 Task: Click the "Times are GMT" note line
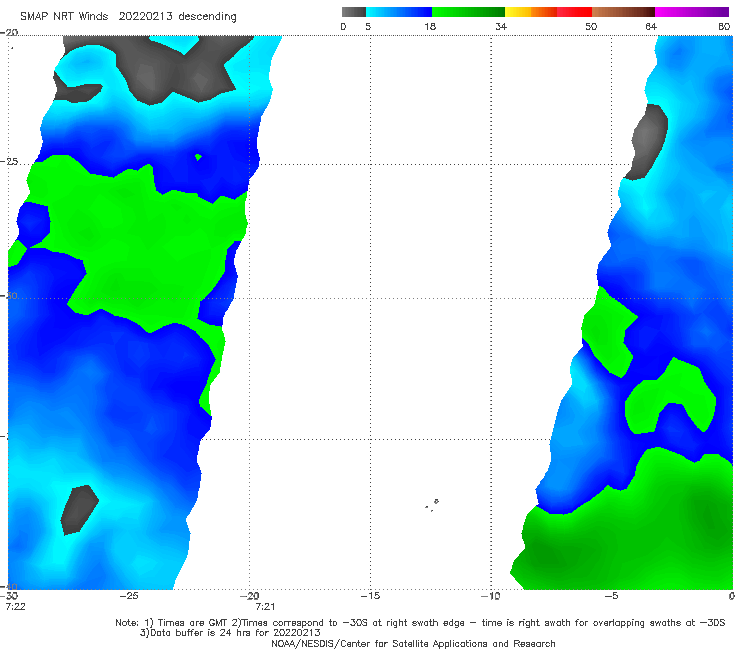(420, 623)
